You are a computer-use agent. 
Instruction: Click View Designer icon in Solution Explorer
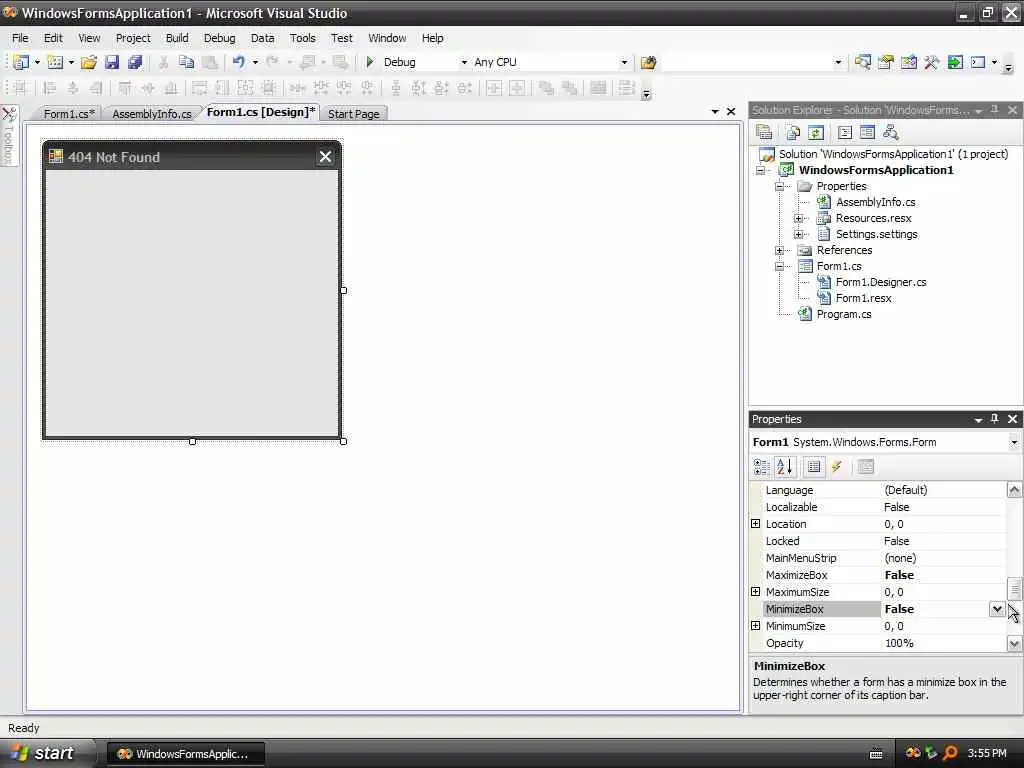(x=867, y=133)
